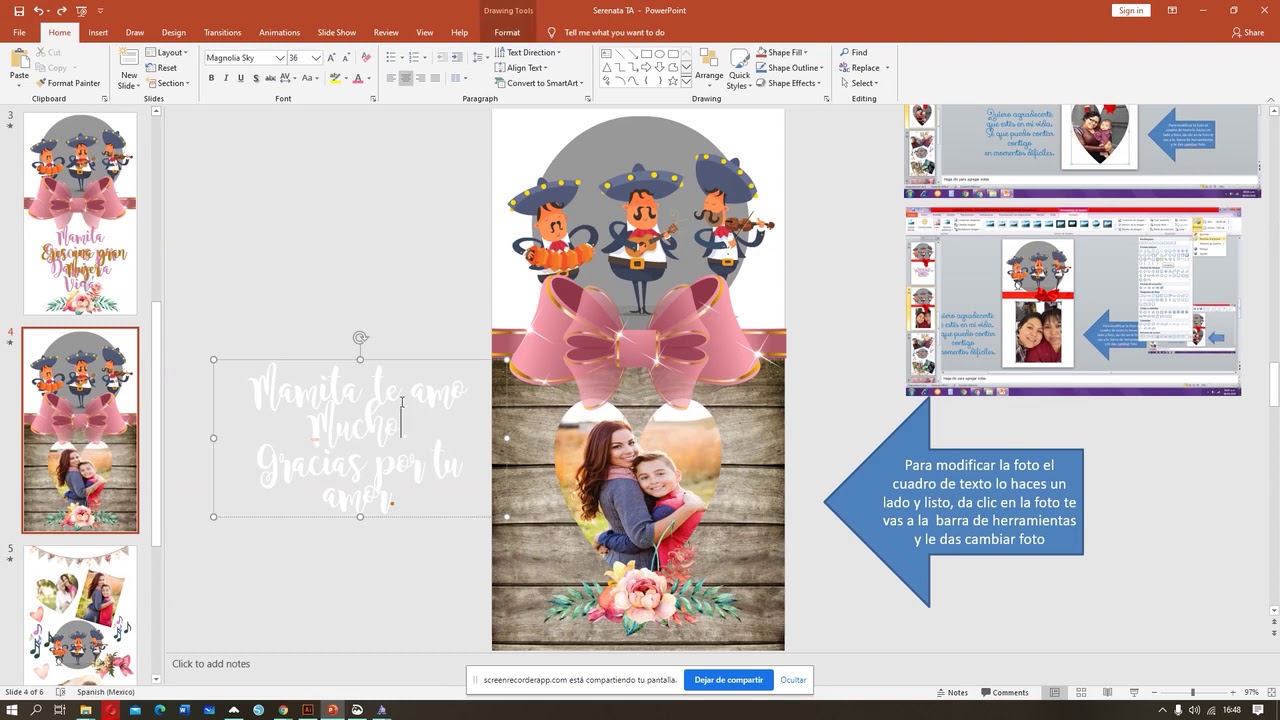Click the bullets list icon
The image size is (1280, 720).
(391, 57)
